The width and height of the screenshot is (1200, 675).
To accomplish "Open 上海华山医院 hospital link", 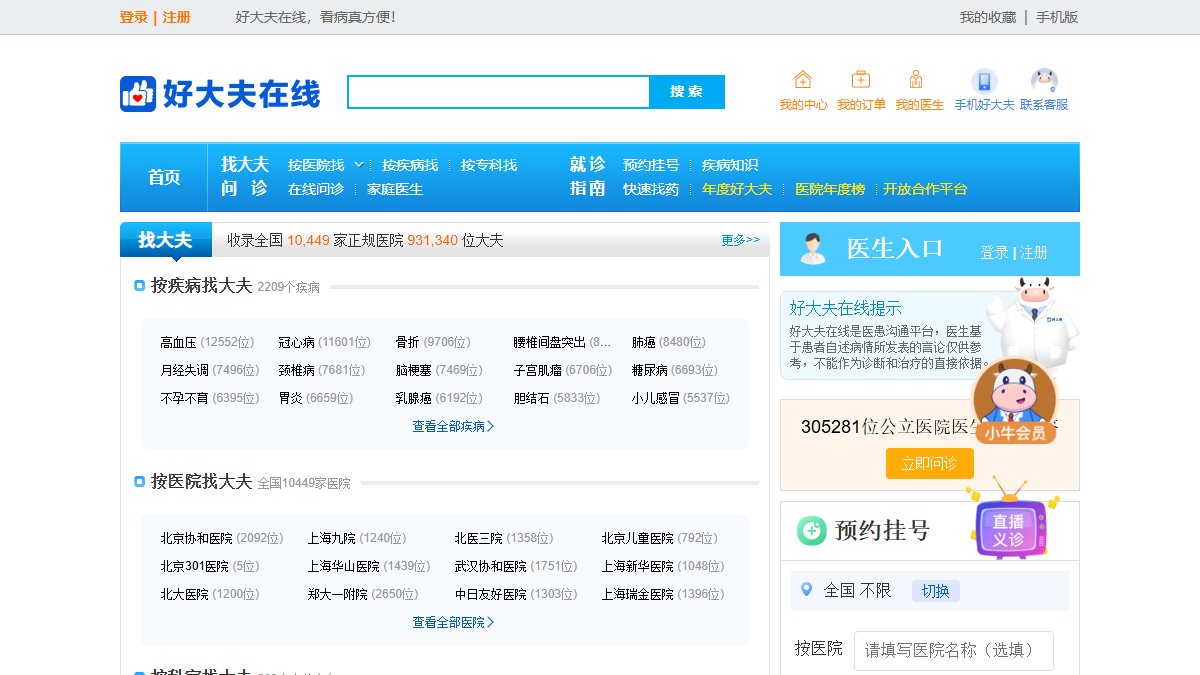I will click(x=344, y=566).
